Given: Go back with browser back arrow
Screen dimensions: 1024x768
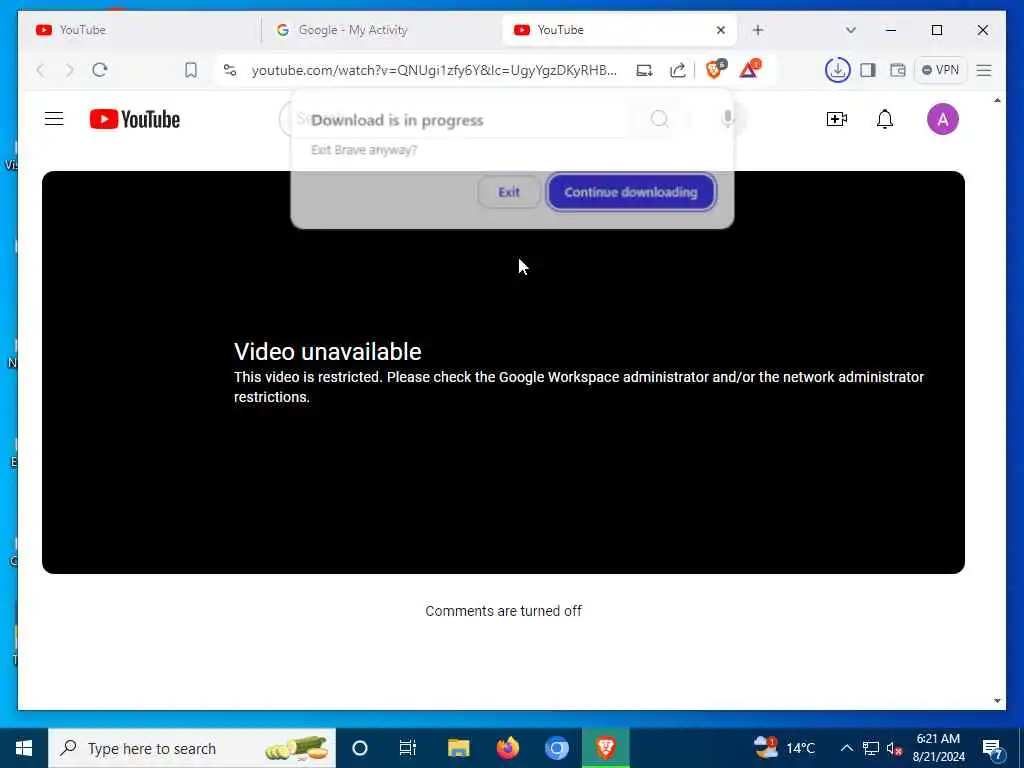Looking at the screenshot, I should (40, 70).
